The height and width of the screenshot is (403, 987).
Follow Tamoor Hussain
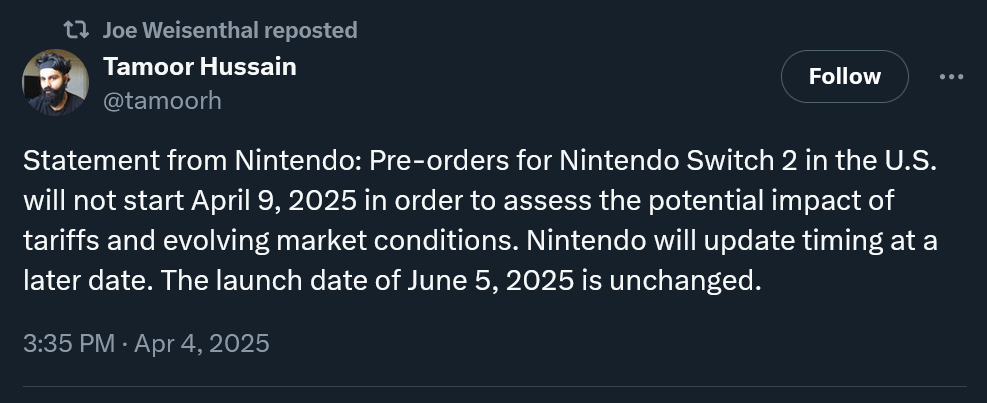pos(845,76)
